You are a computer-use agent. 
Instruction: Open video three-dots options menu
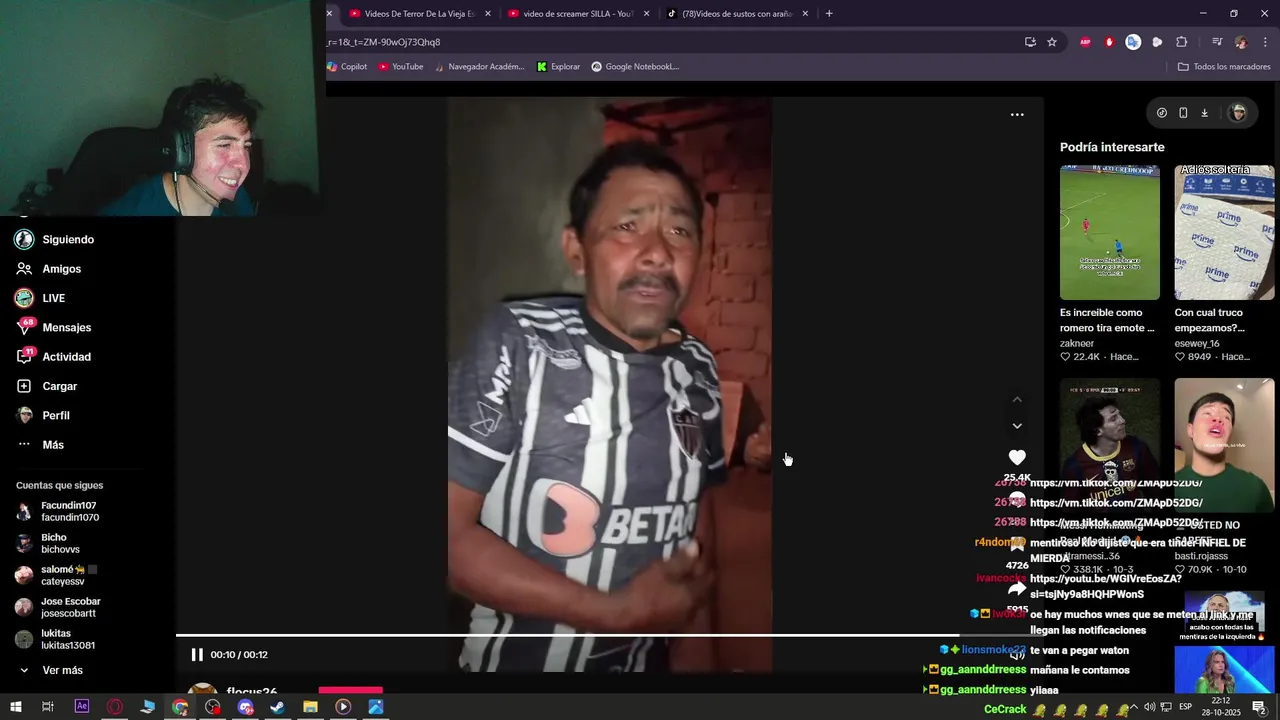(1017, 115)
